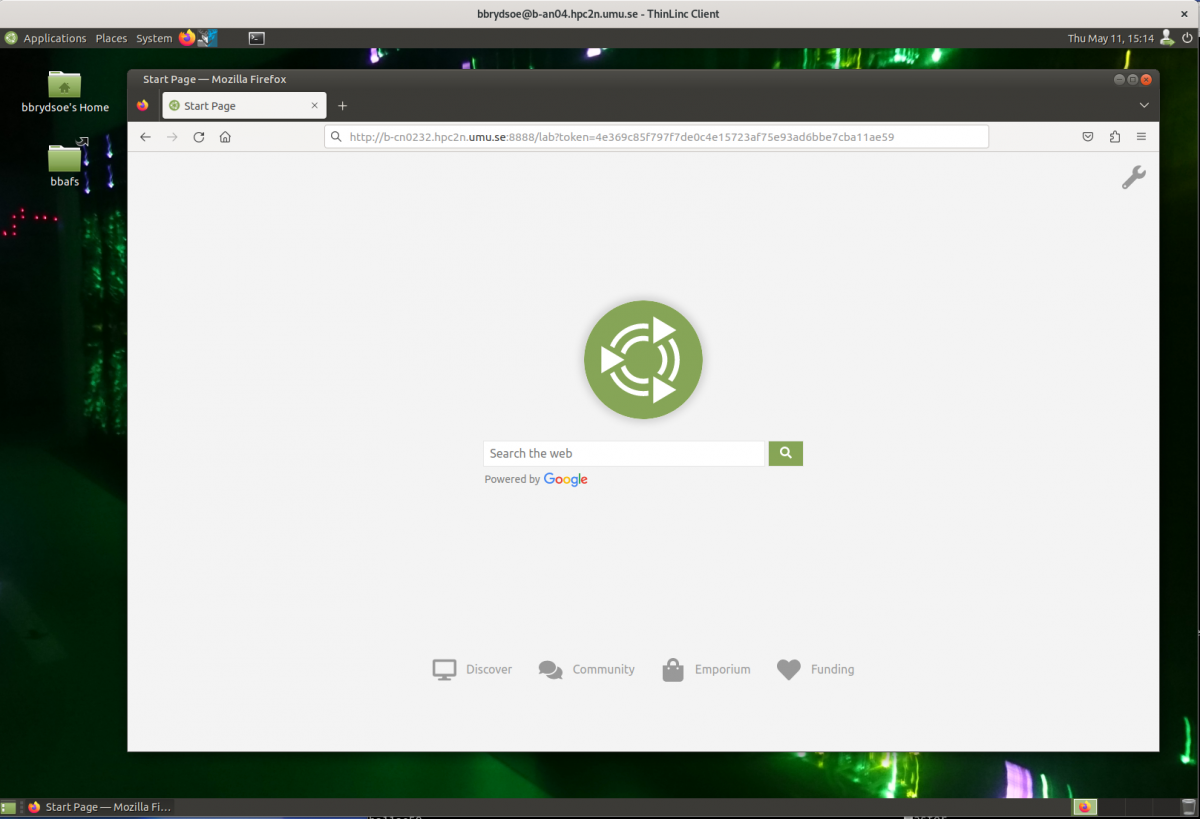Select the Start Page tab
Viewport: 1200px width, 819px height.
(244, 106)
